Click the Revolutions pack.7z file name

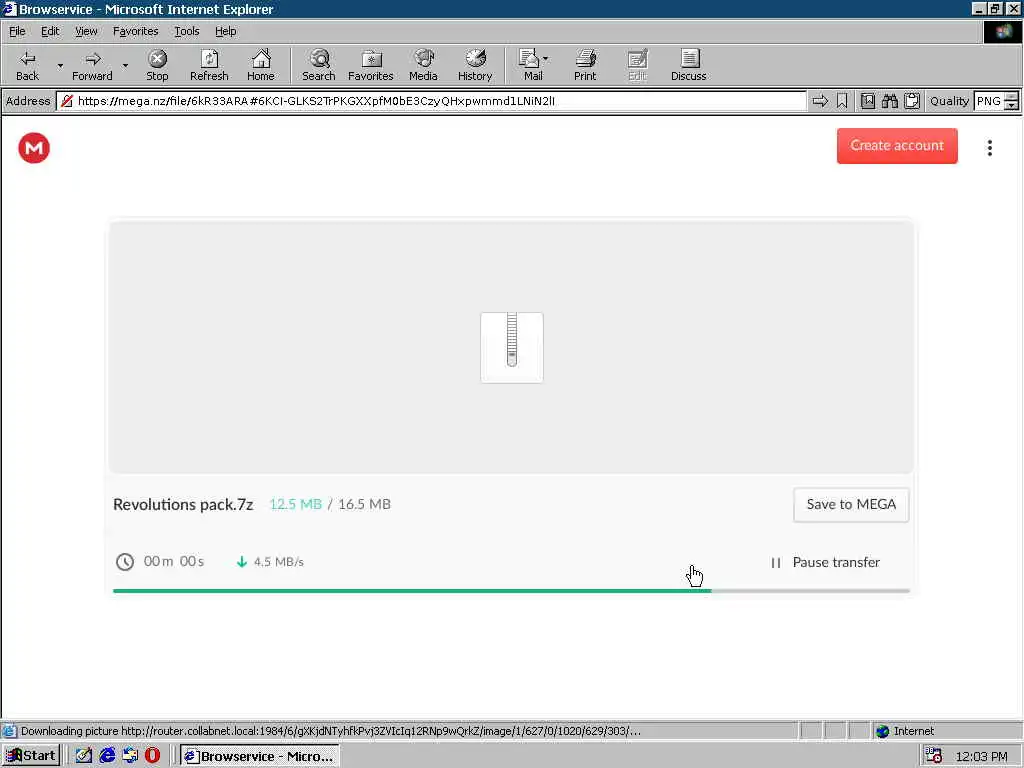point(183,504)
